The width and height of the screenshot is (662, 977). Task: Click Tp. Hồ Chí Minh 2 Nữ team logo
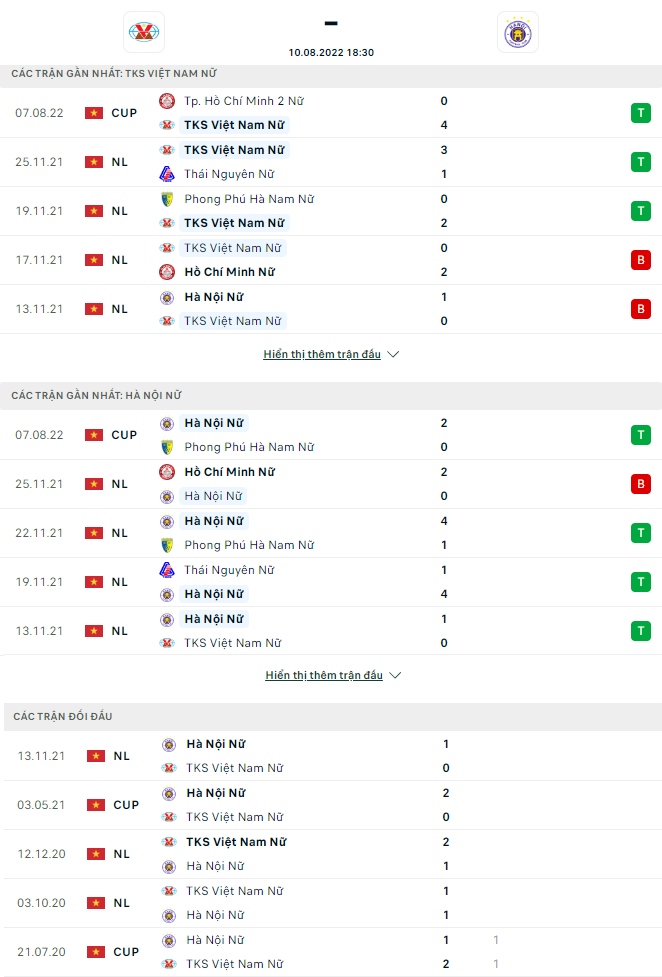click(x=167, y=101)
